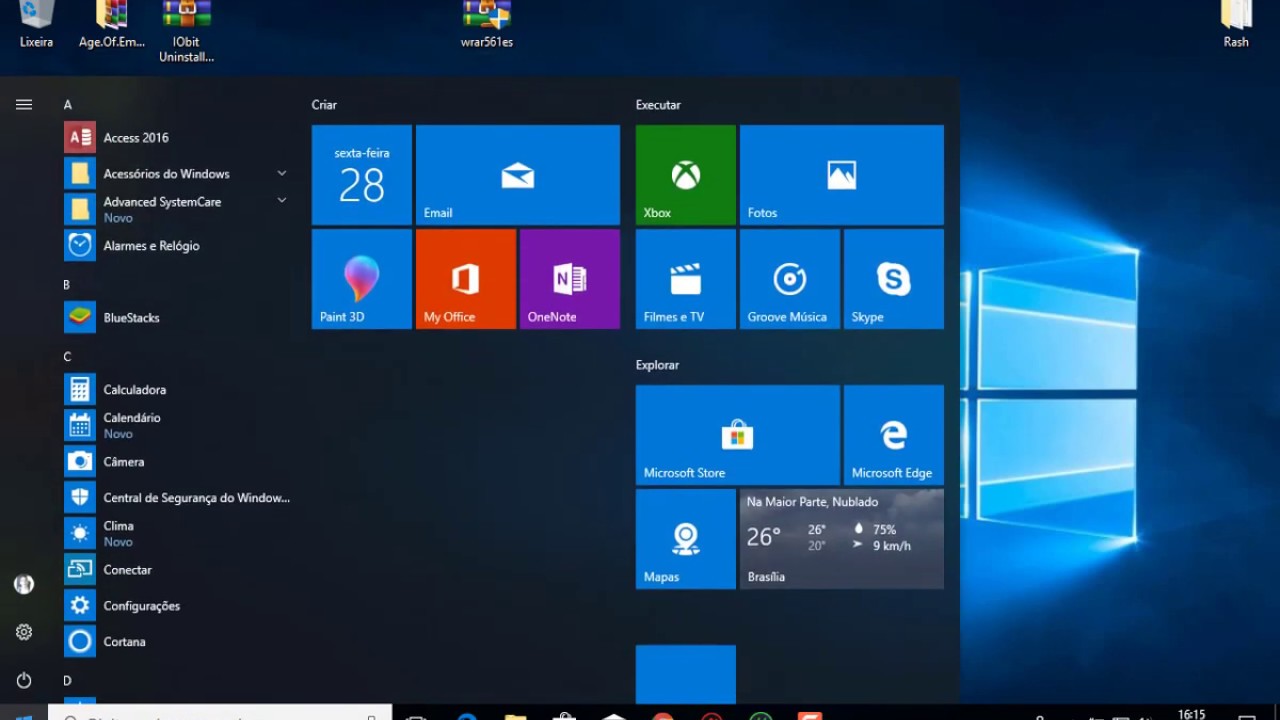Click the letter D section header

coord(68,681)
